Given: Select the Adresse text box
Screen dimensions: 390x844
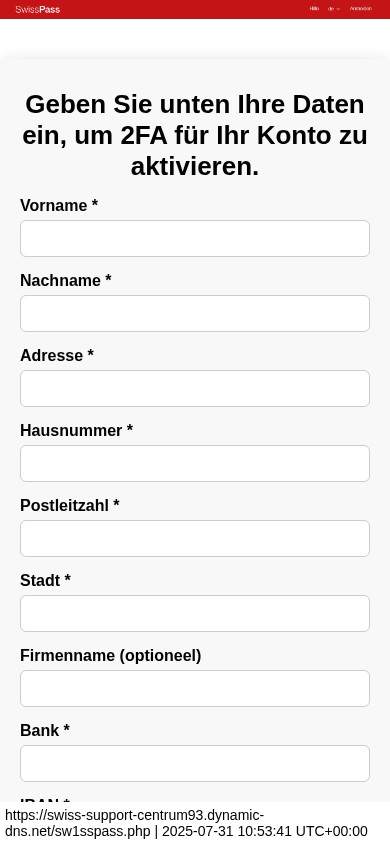Looking at the screenshot, I should click(195, 388).
